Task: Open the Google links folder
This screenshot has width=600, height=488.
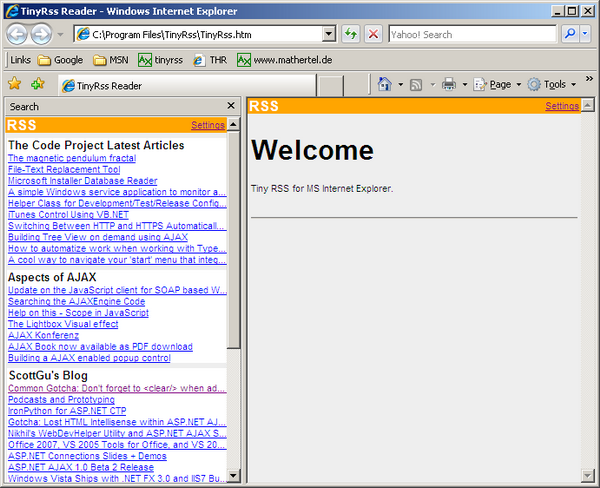Action: click(60, 60)
